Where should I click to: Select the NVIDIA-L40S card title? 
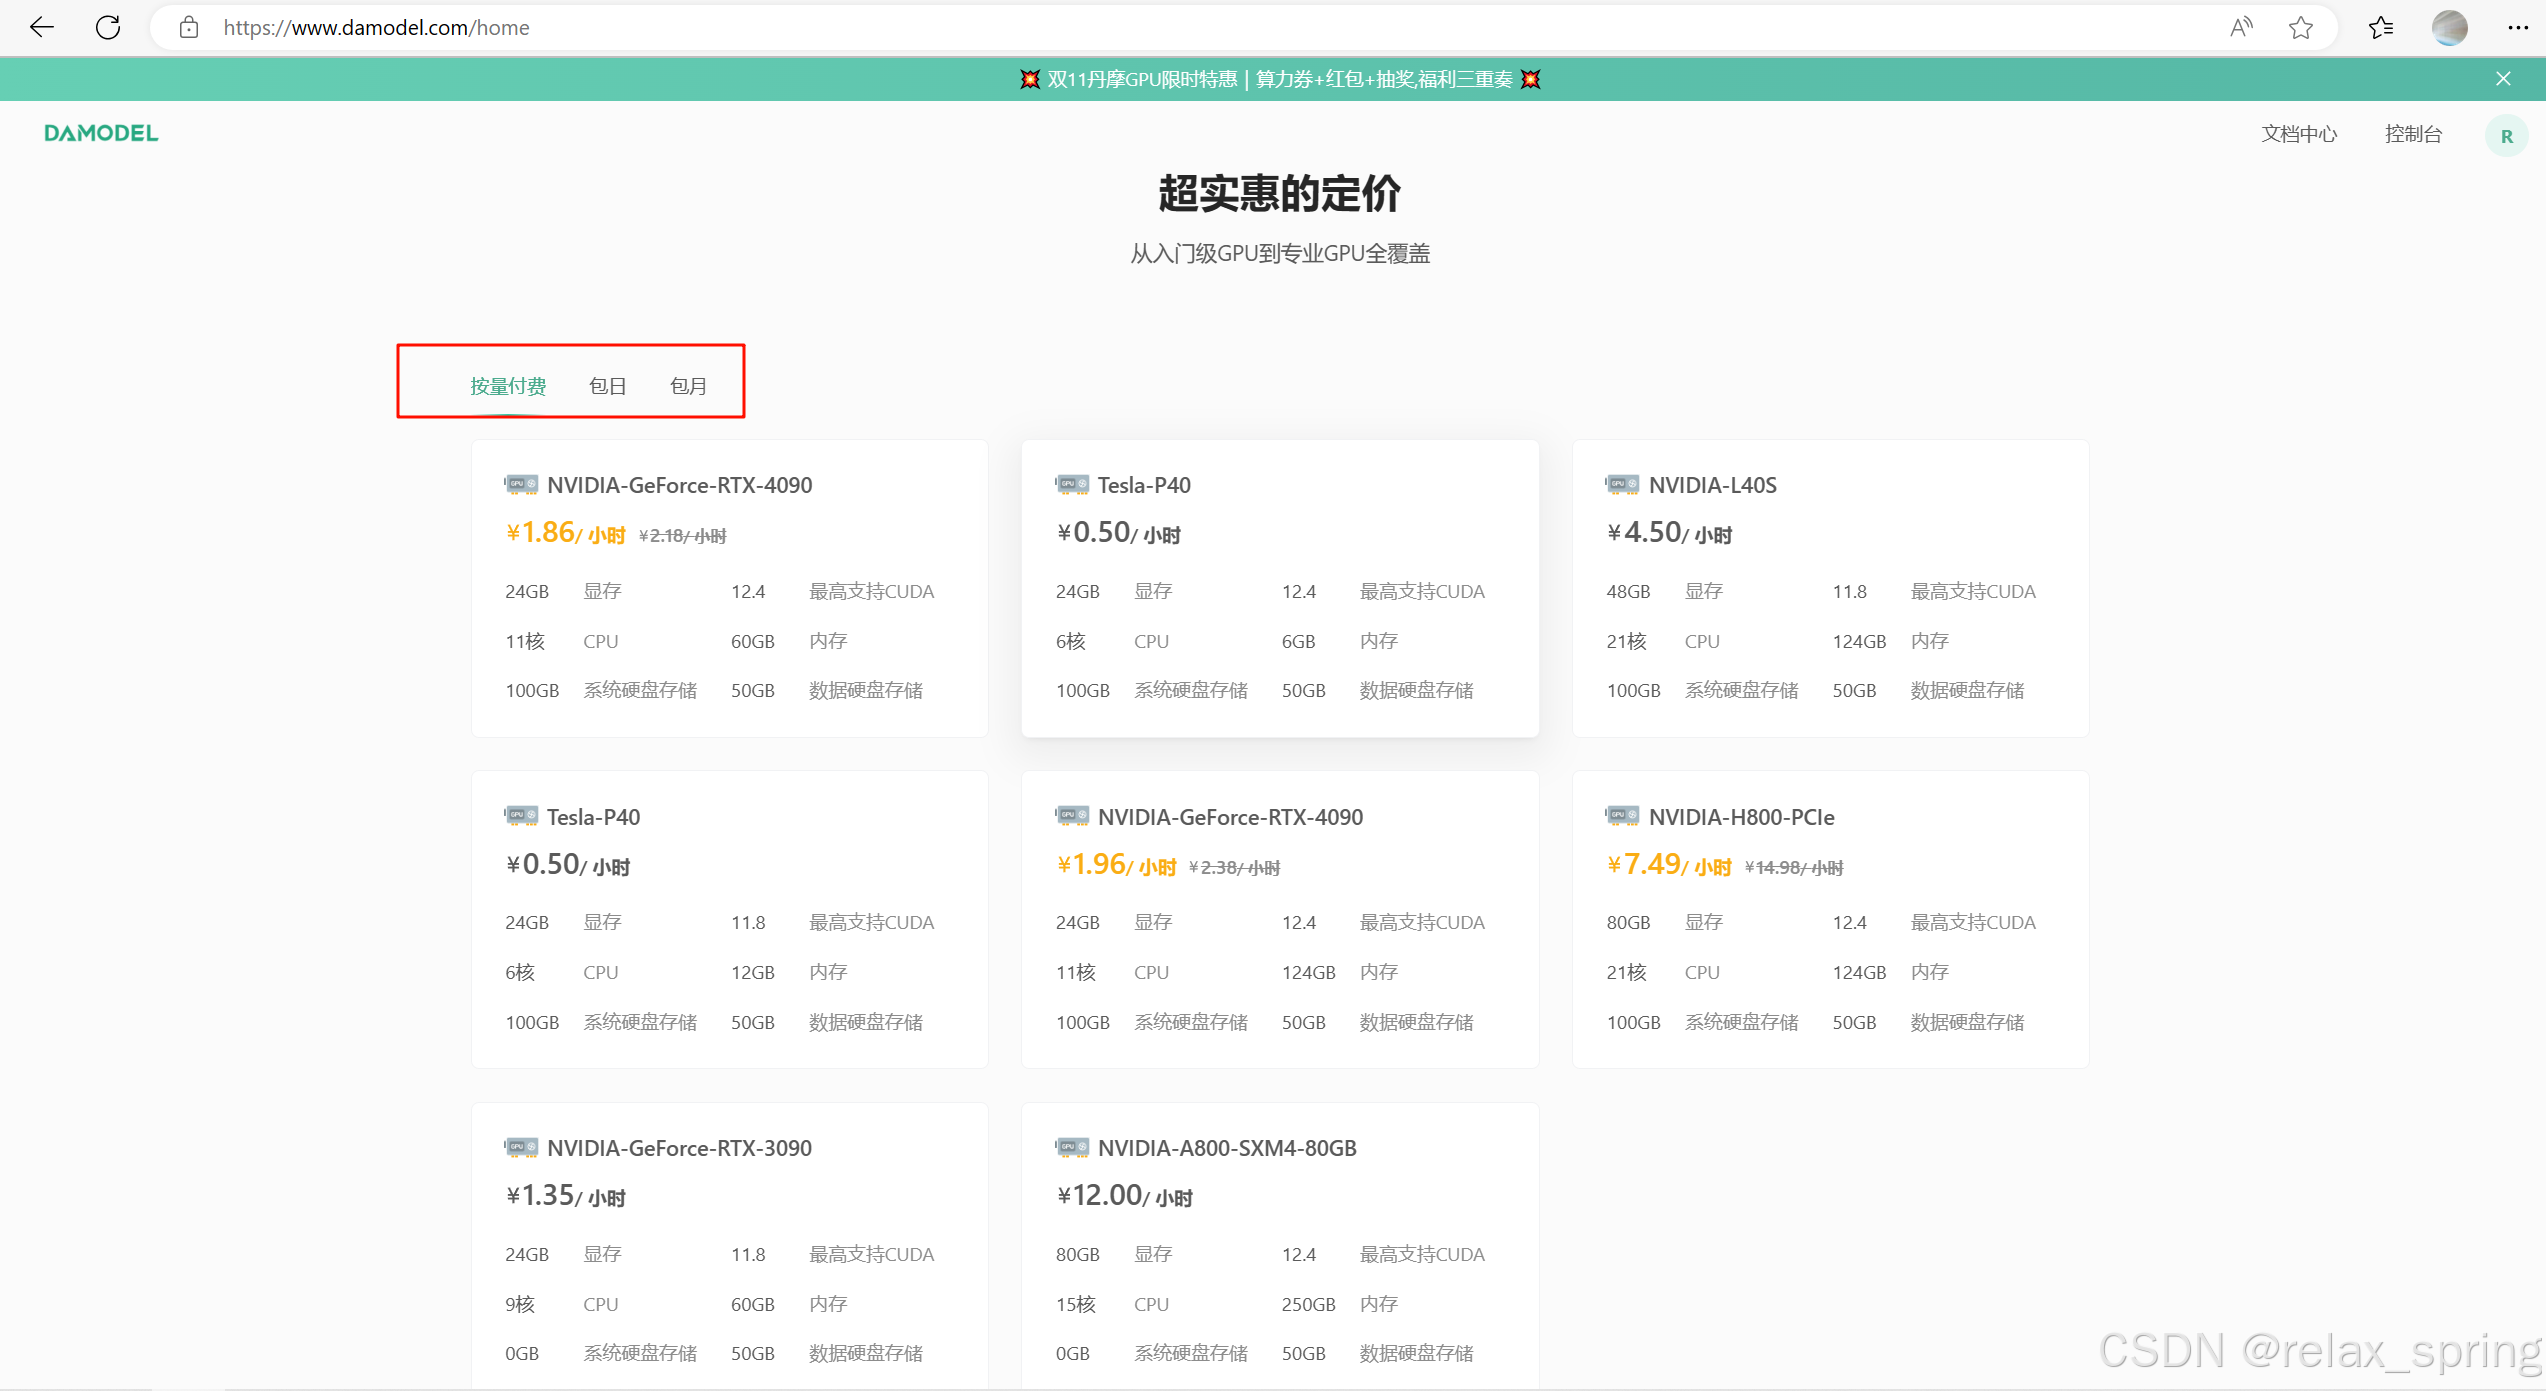coord(1713,485)
